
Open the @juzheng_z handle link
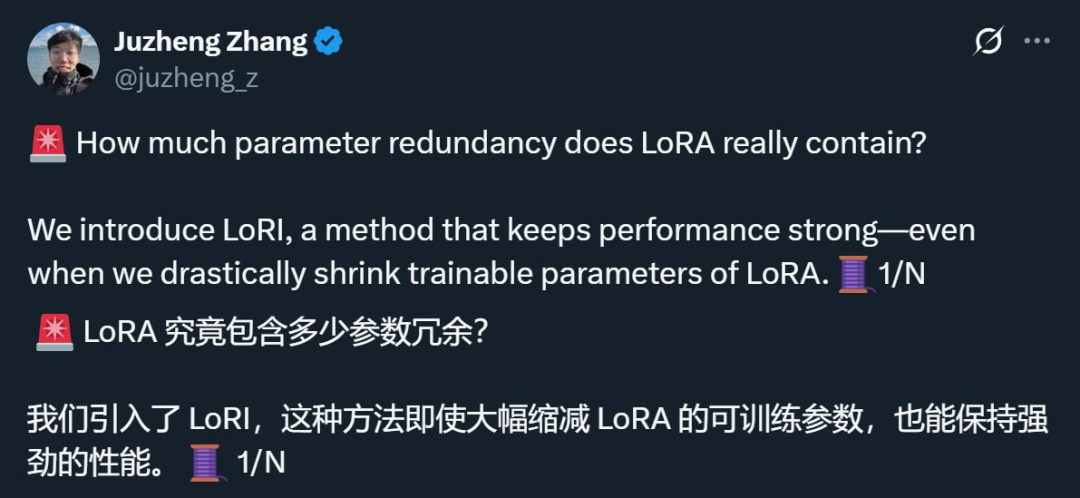click(x=186, y=79)
